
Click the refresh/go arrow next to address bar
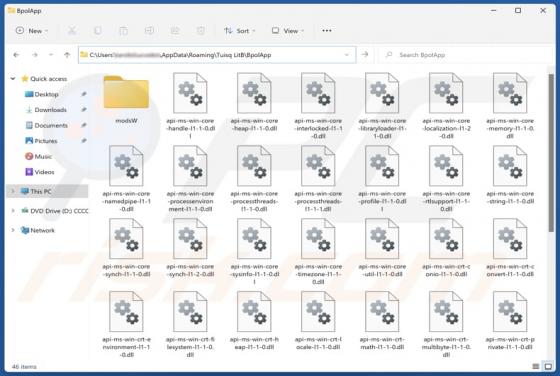365,54
